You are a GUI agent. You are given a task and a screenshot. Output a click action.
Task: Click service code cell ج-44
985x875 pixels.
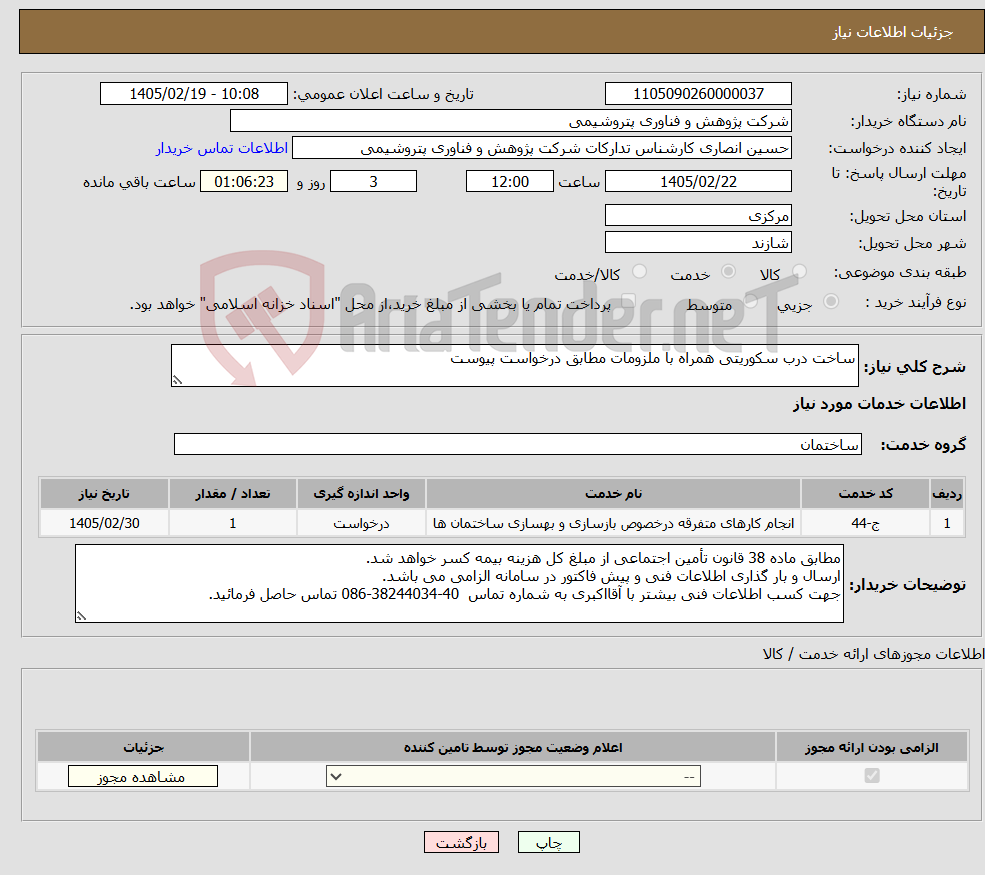(x=865, y=523)
